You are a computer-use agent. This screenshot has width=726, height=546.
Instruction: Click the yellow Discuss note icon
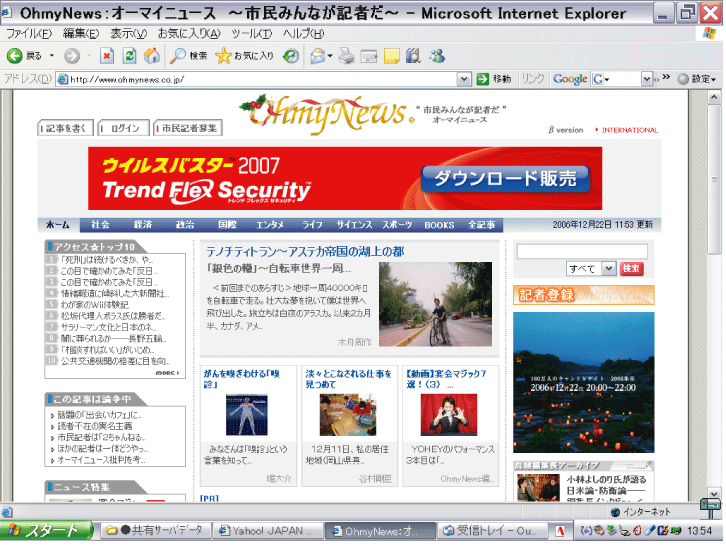(x=392, y=56)
